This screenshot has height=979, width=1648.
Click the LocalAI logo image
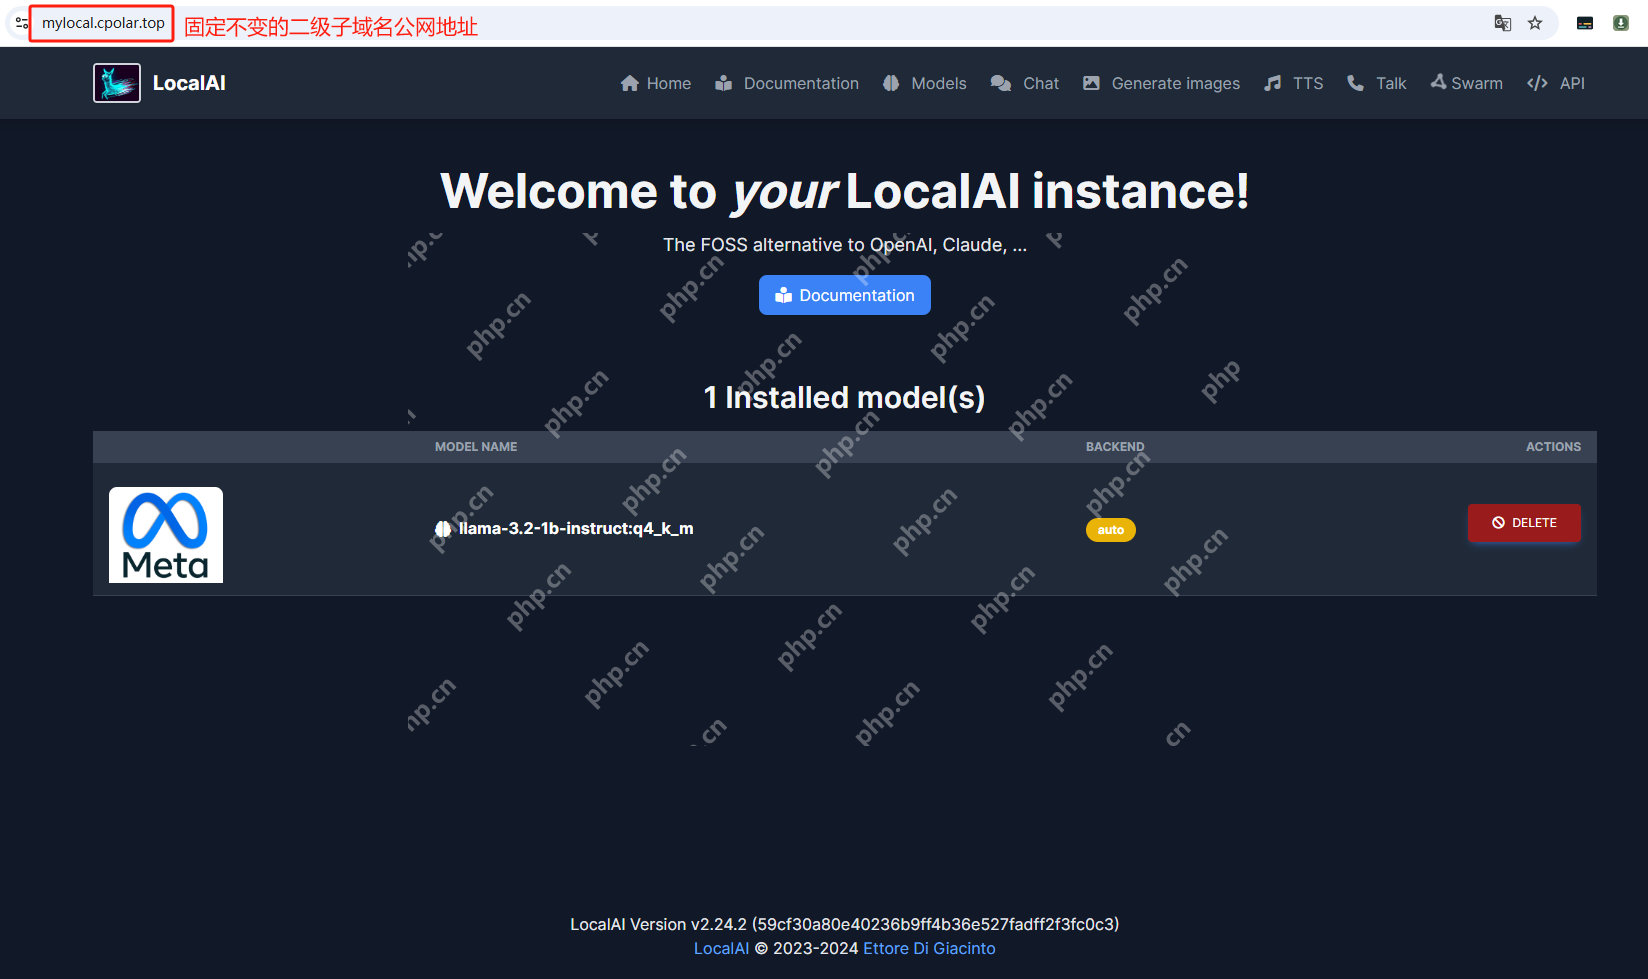pyautogui.click(x=117, y=83)
